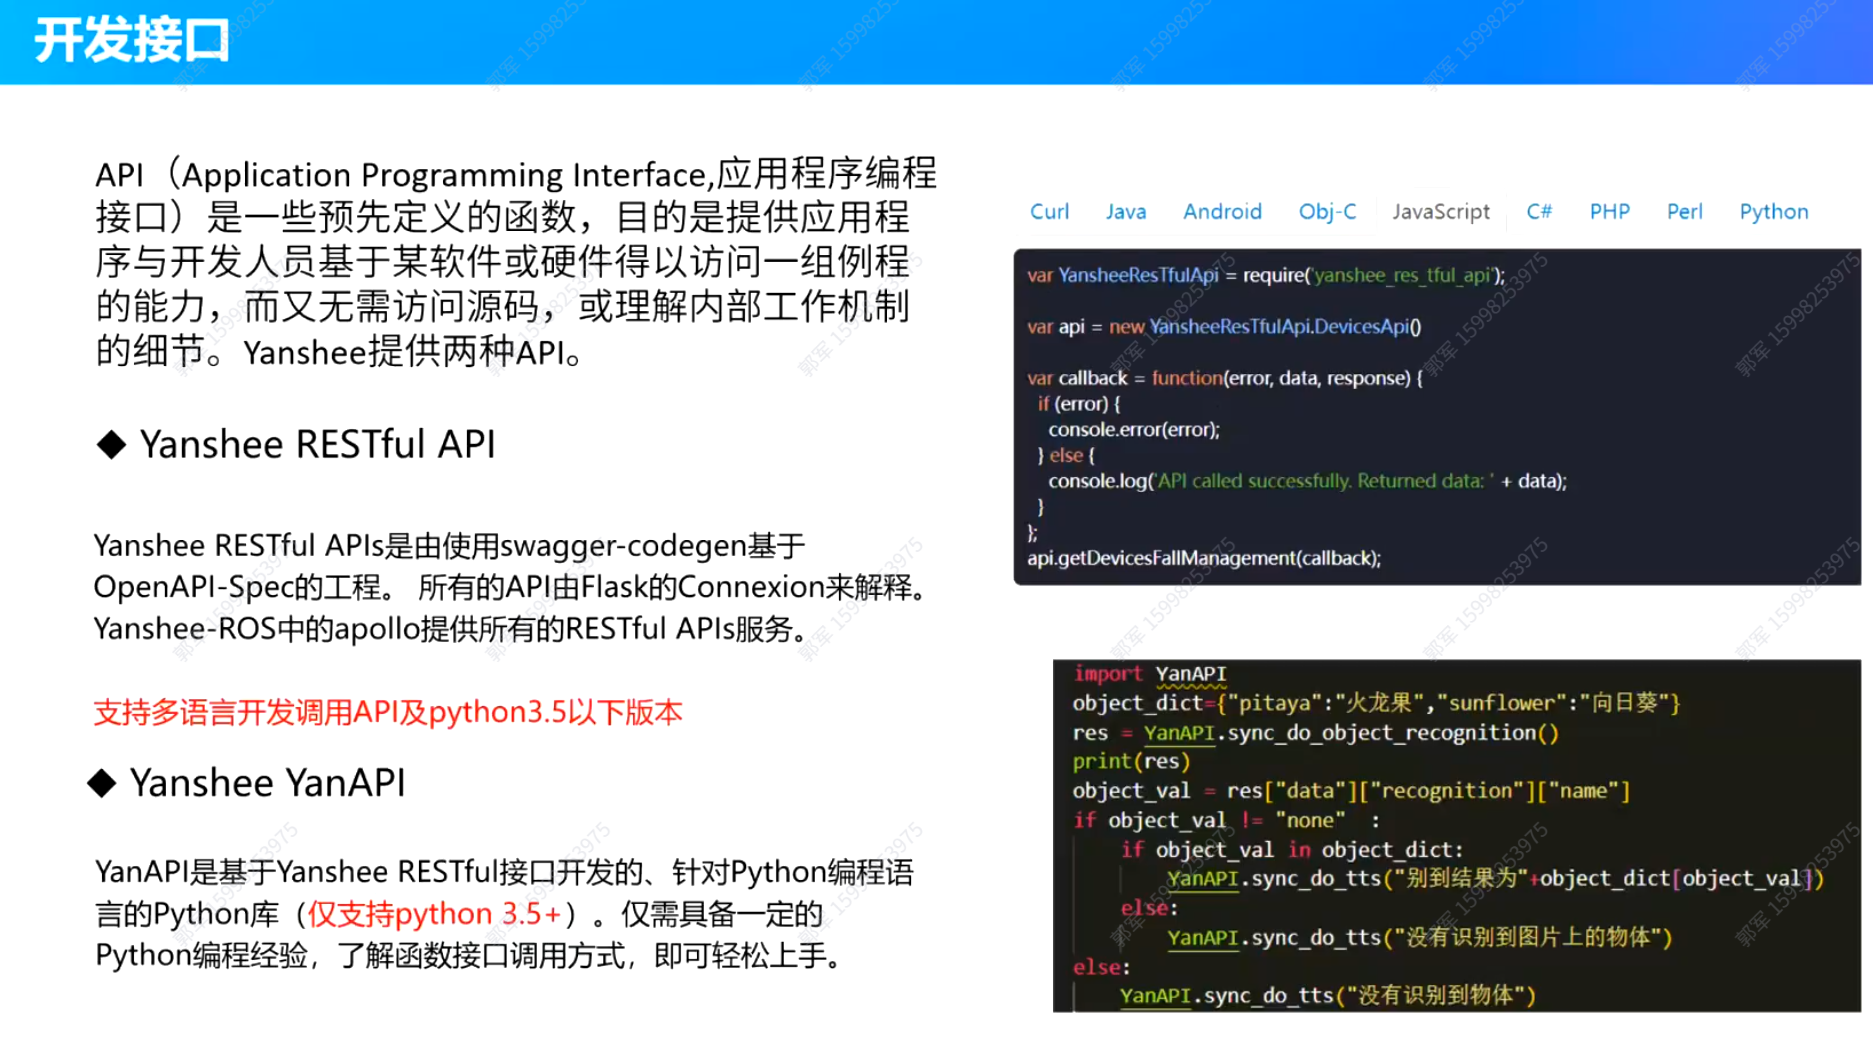Switch to the Obj-C tab

(x=1327, y=212)
